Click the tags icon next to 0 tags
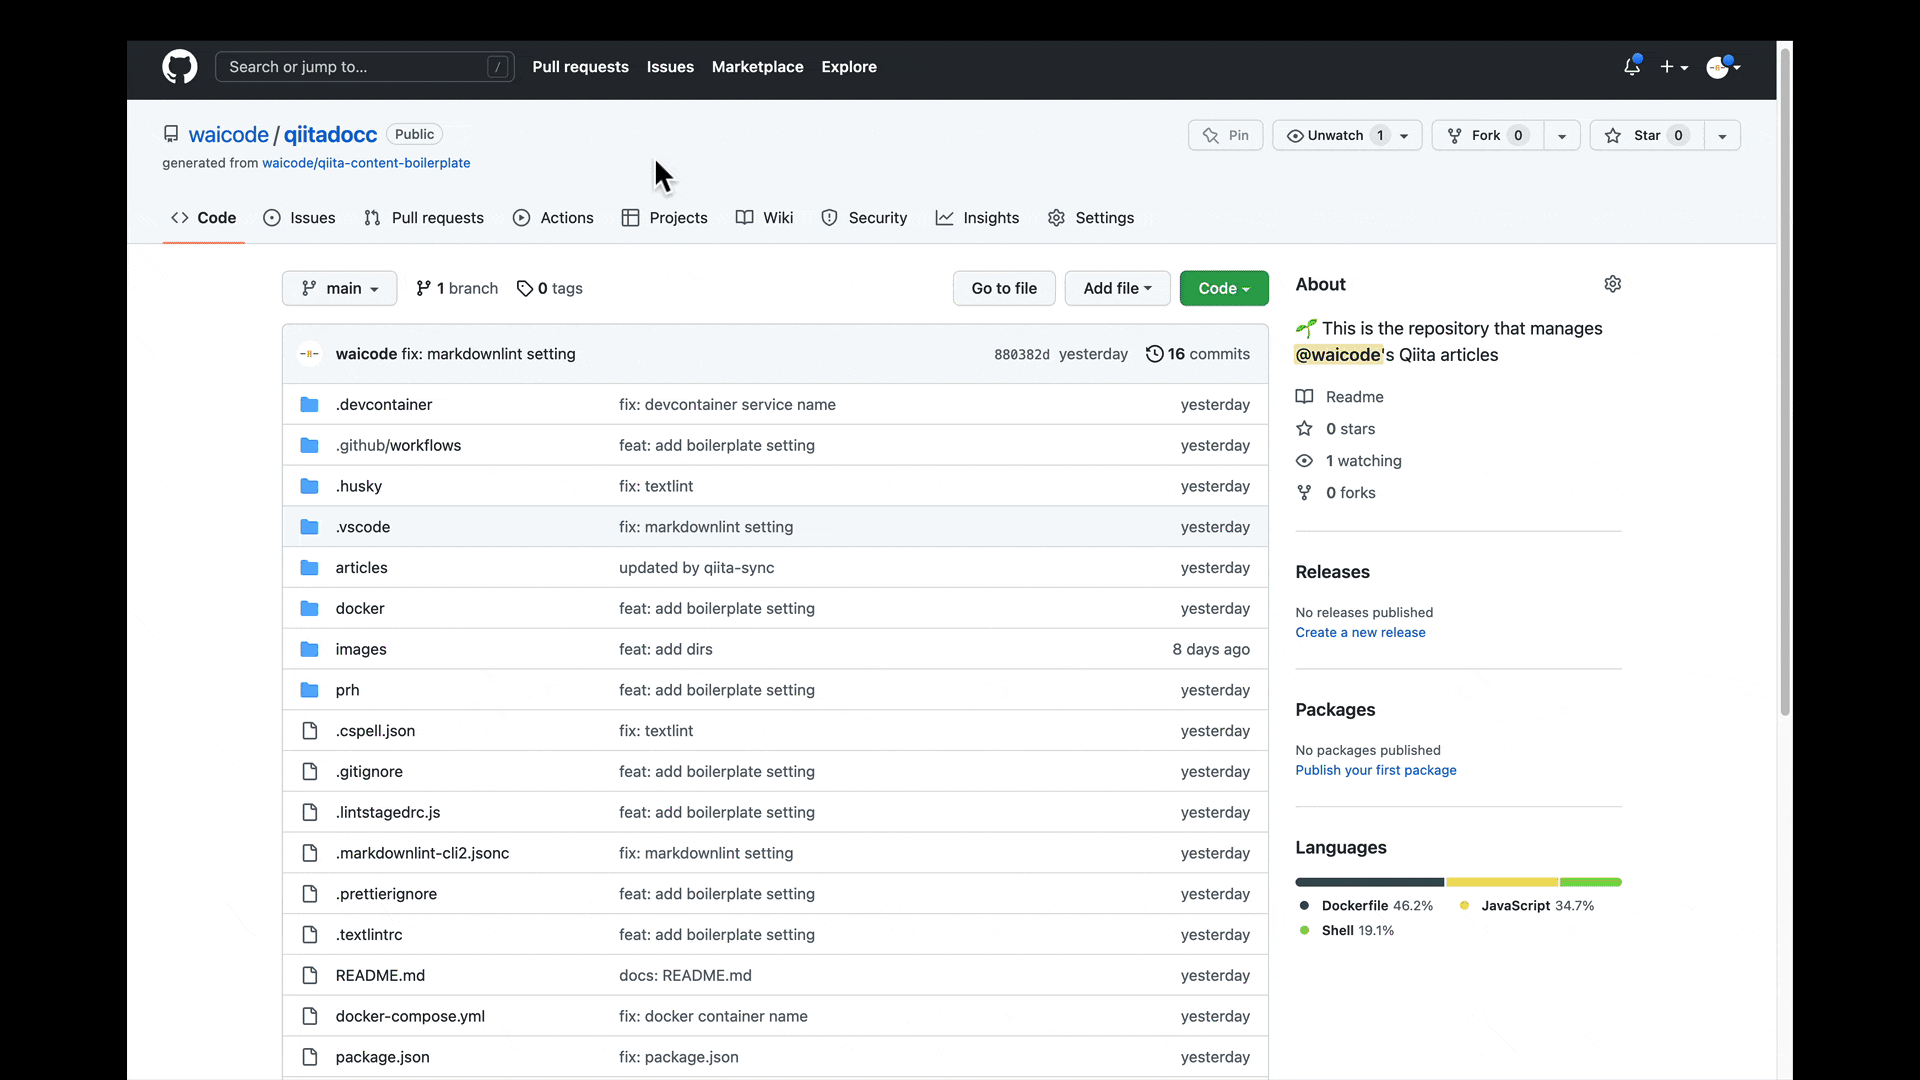 click(x=526, y=288)
